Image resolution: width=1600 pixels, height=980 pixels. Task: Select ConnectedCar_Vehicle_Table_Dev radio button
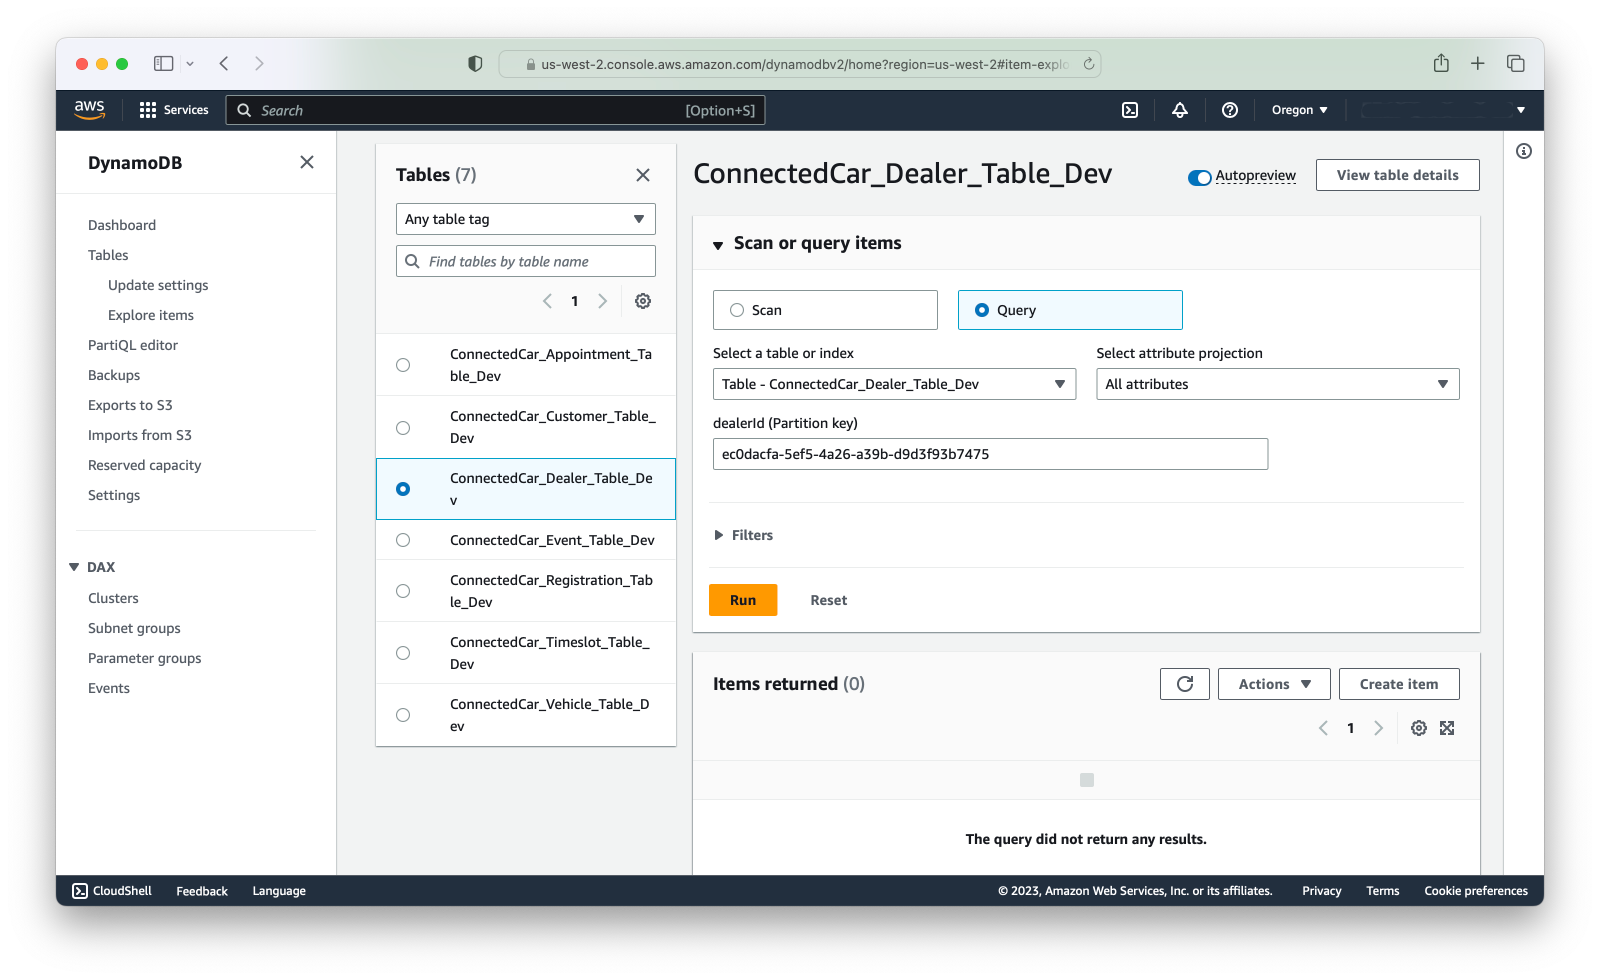(x=403, y=715)
